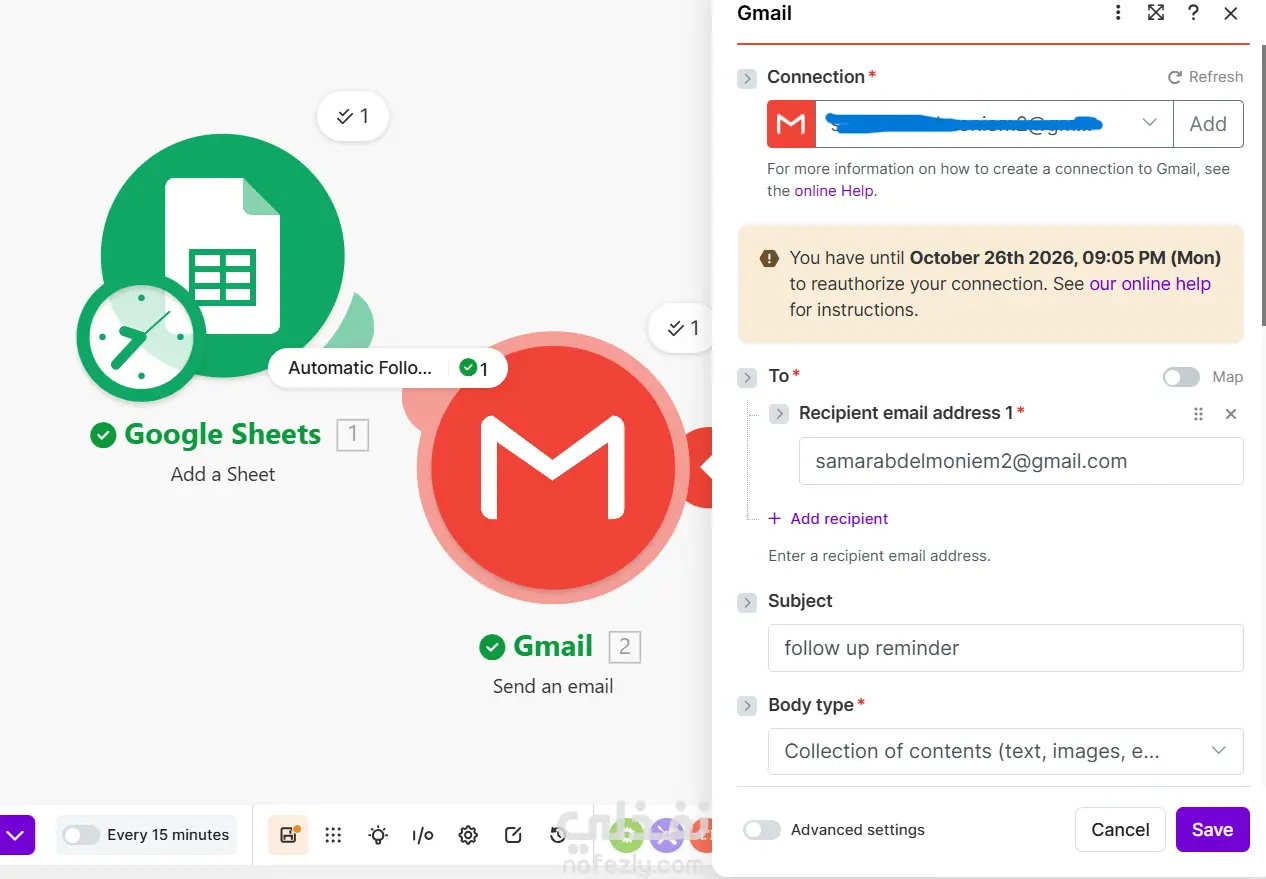Click the green tools circle in toolbar

(x=626, y=833)
